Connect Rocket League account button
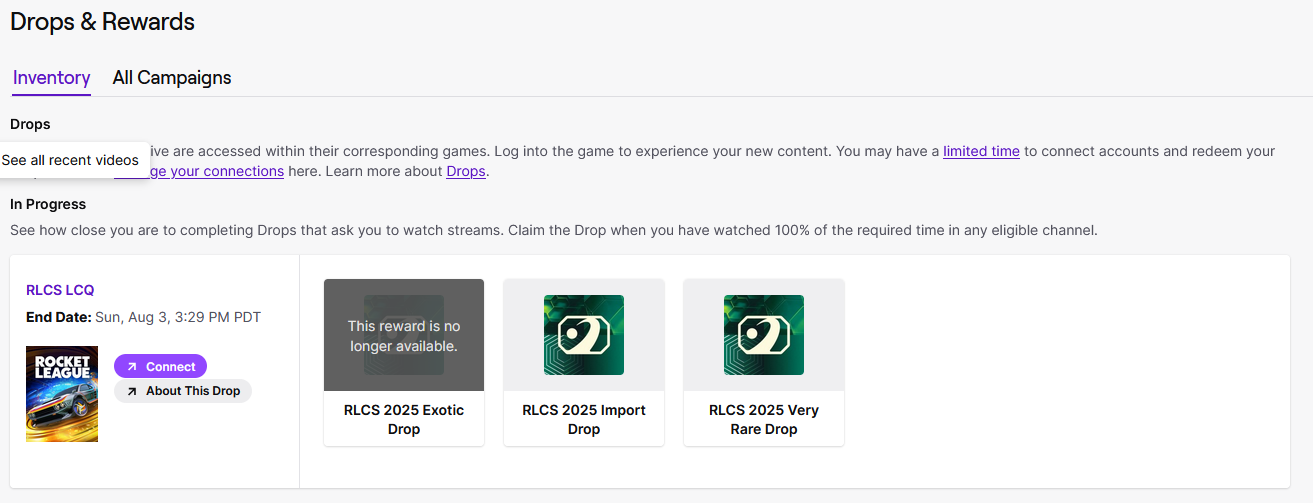Screen dimensions: 1313x503 point(160,366)
